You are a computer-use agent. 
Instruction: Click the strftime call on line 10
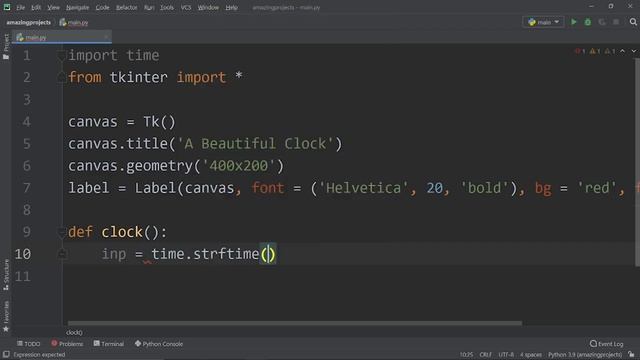[x=226, y=254]
